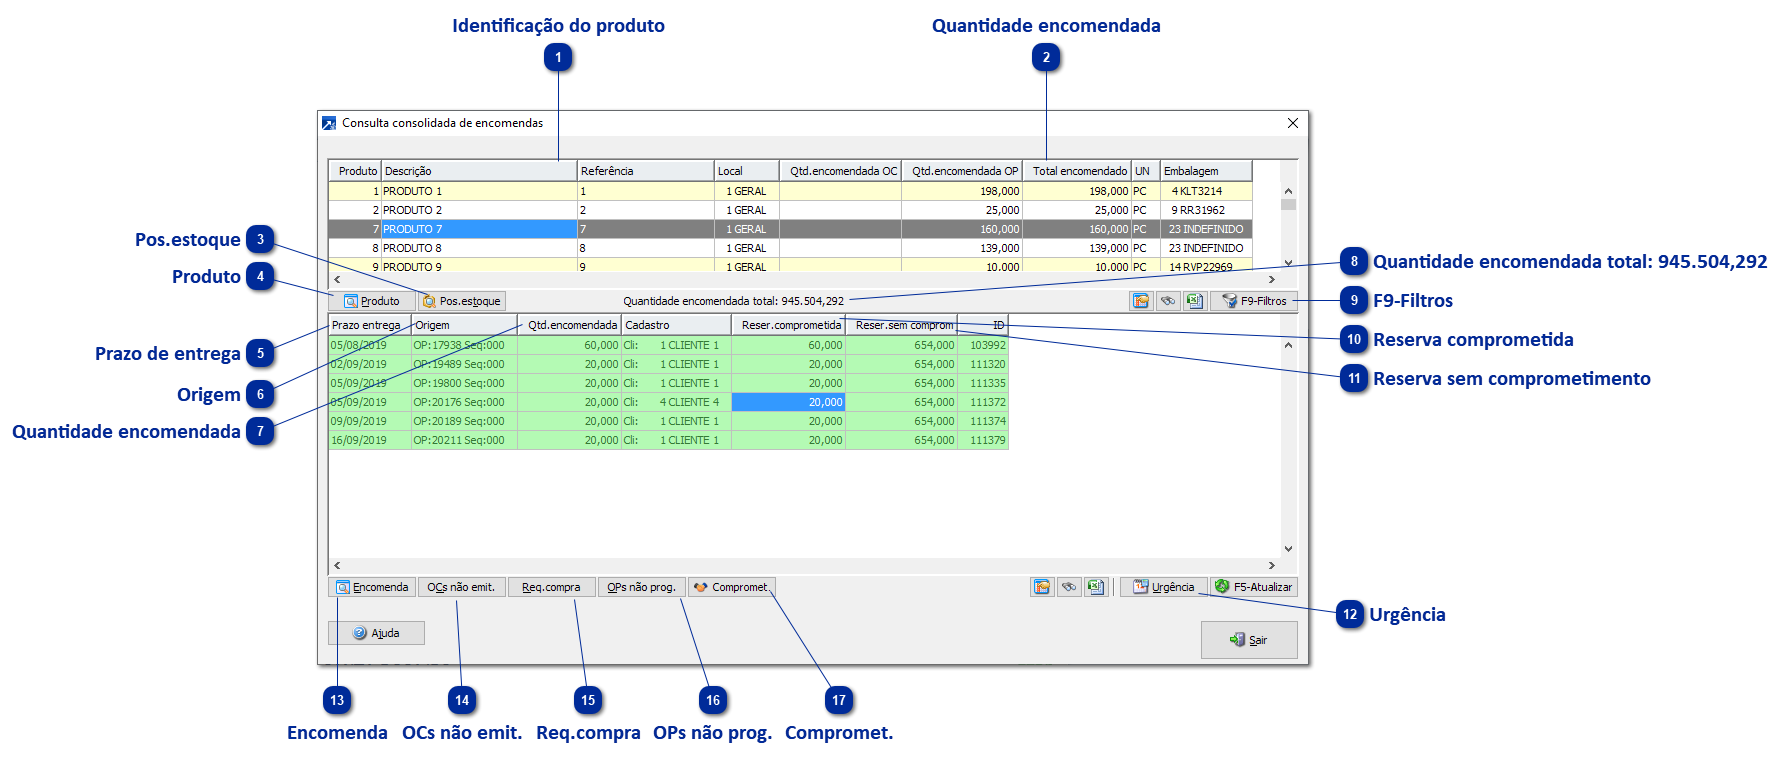Click the Urgência button
Viewport: 1784px width, 761px height.
click(x=1164, y=587)
